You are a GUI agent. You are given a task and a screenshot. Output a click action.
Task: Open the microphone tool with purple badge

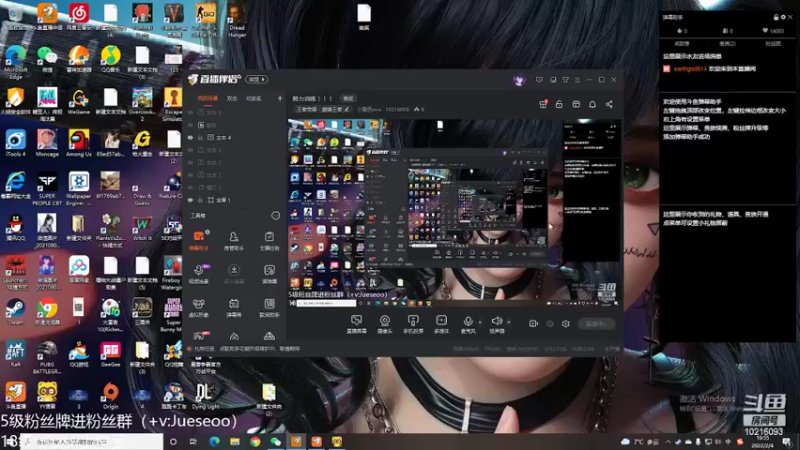tap(198, 273)
